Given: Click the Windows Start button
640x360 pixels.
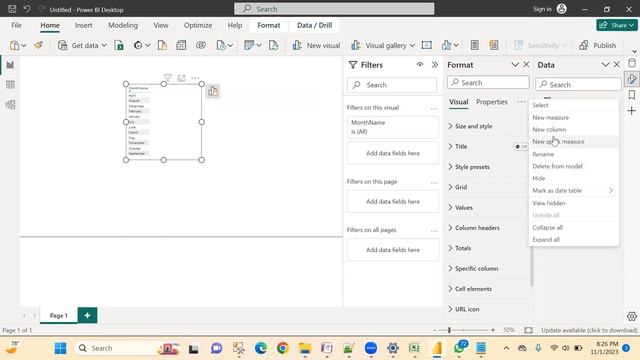Looking at the screenshot, I should pos(60,348).
